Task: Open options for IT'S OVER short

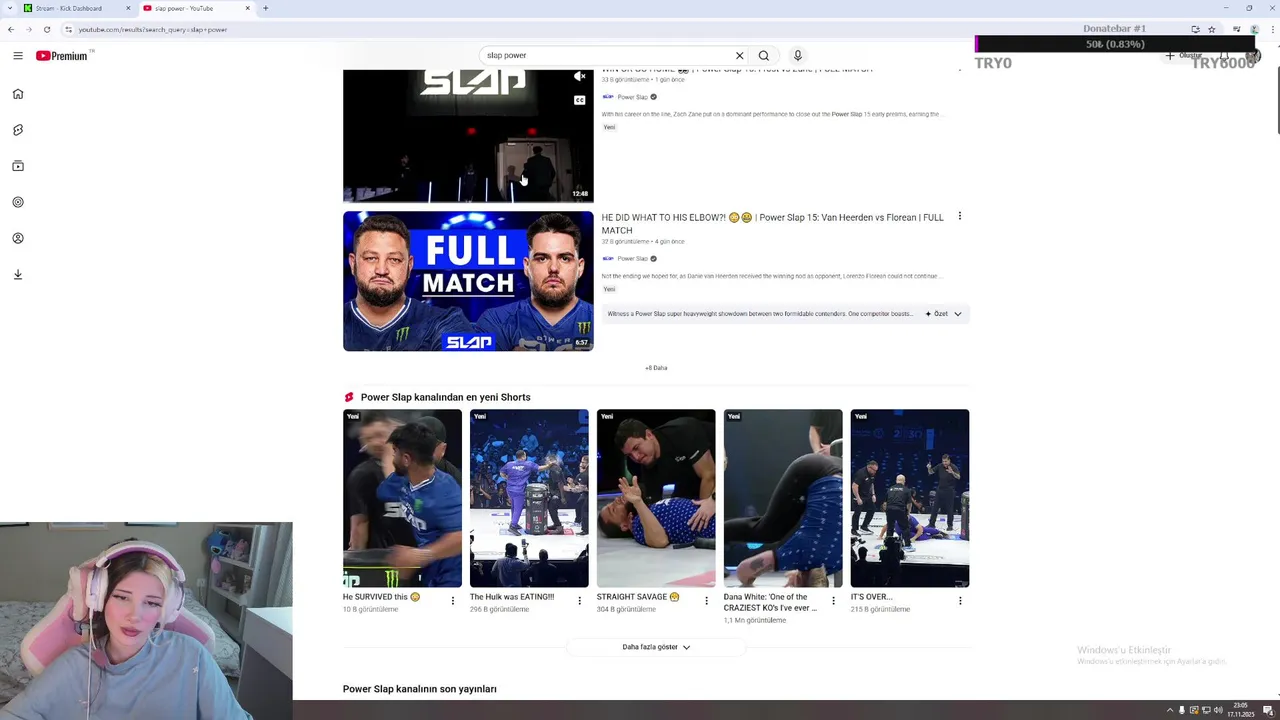Action: click(x=960, y=601)
